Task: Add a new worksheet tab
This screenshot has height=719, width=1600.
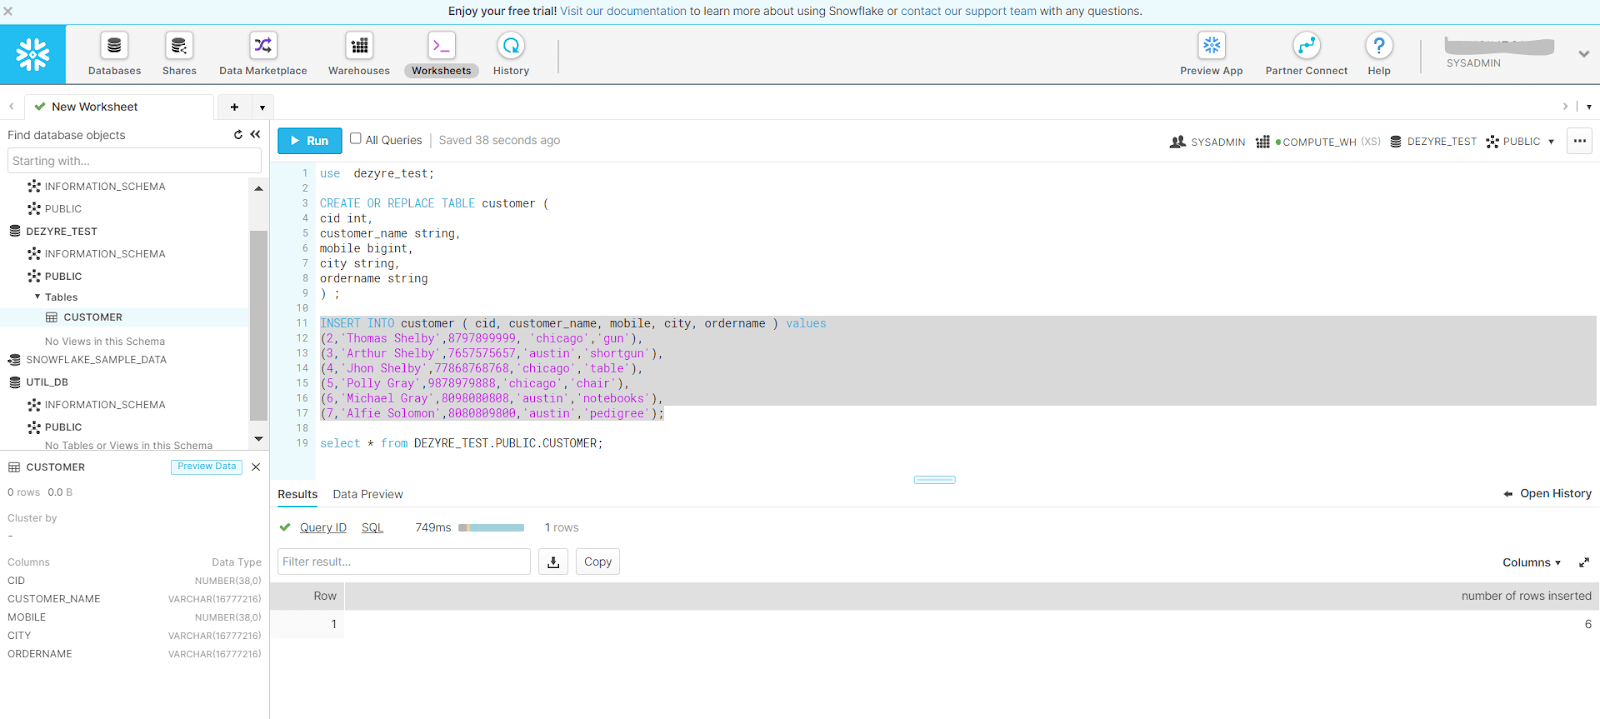Action: coord(234,107)
